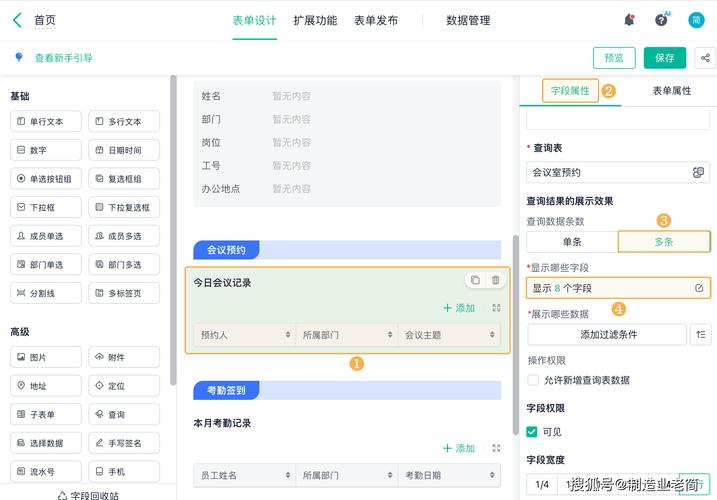Switch to 表单设计 tab
Image resolution: width=717 pixels, height=500 pixels.
click(x=254, y=21)
